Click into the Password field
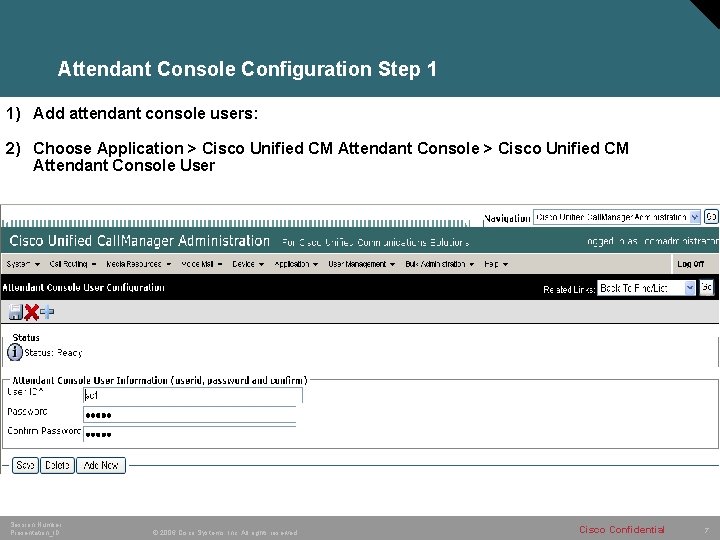The width and height of the screenshot is (720, 540). coord(189,415)
